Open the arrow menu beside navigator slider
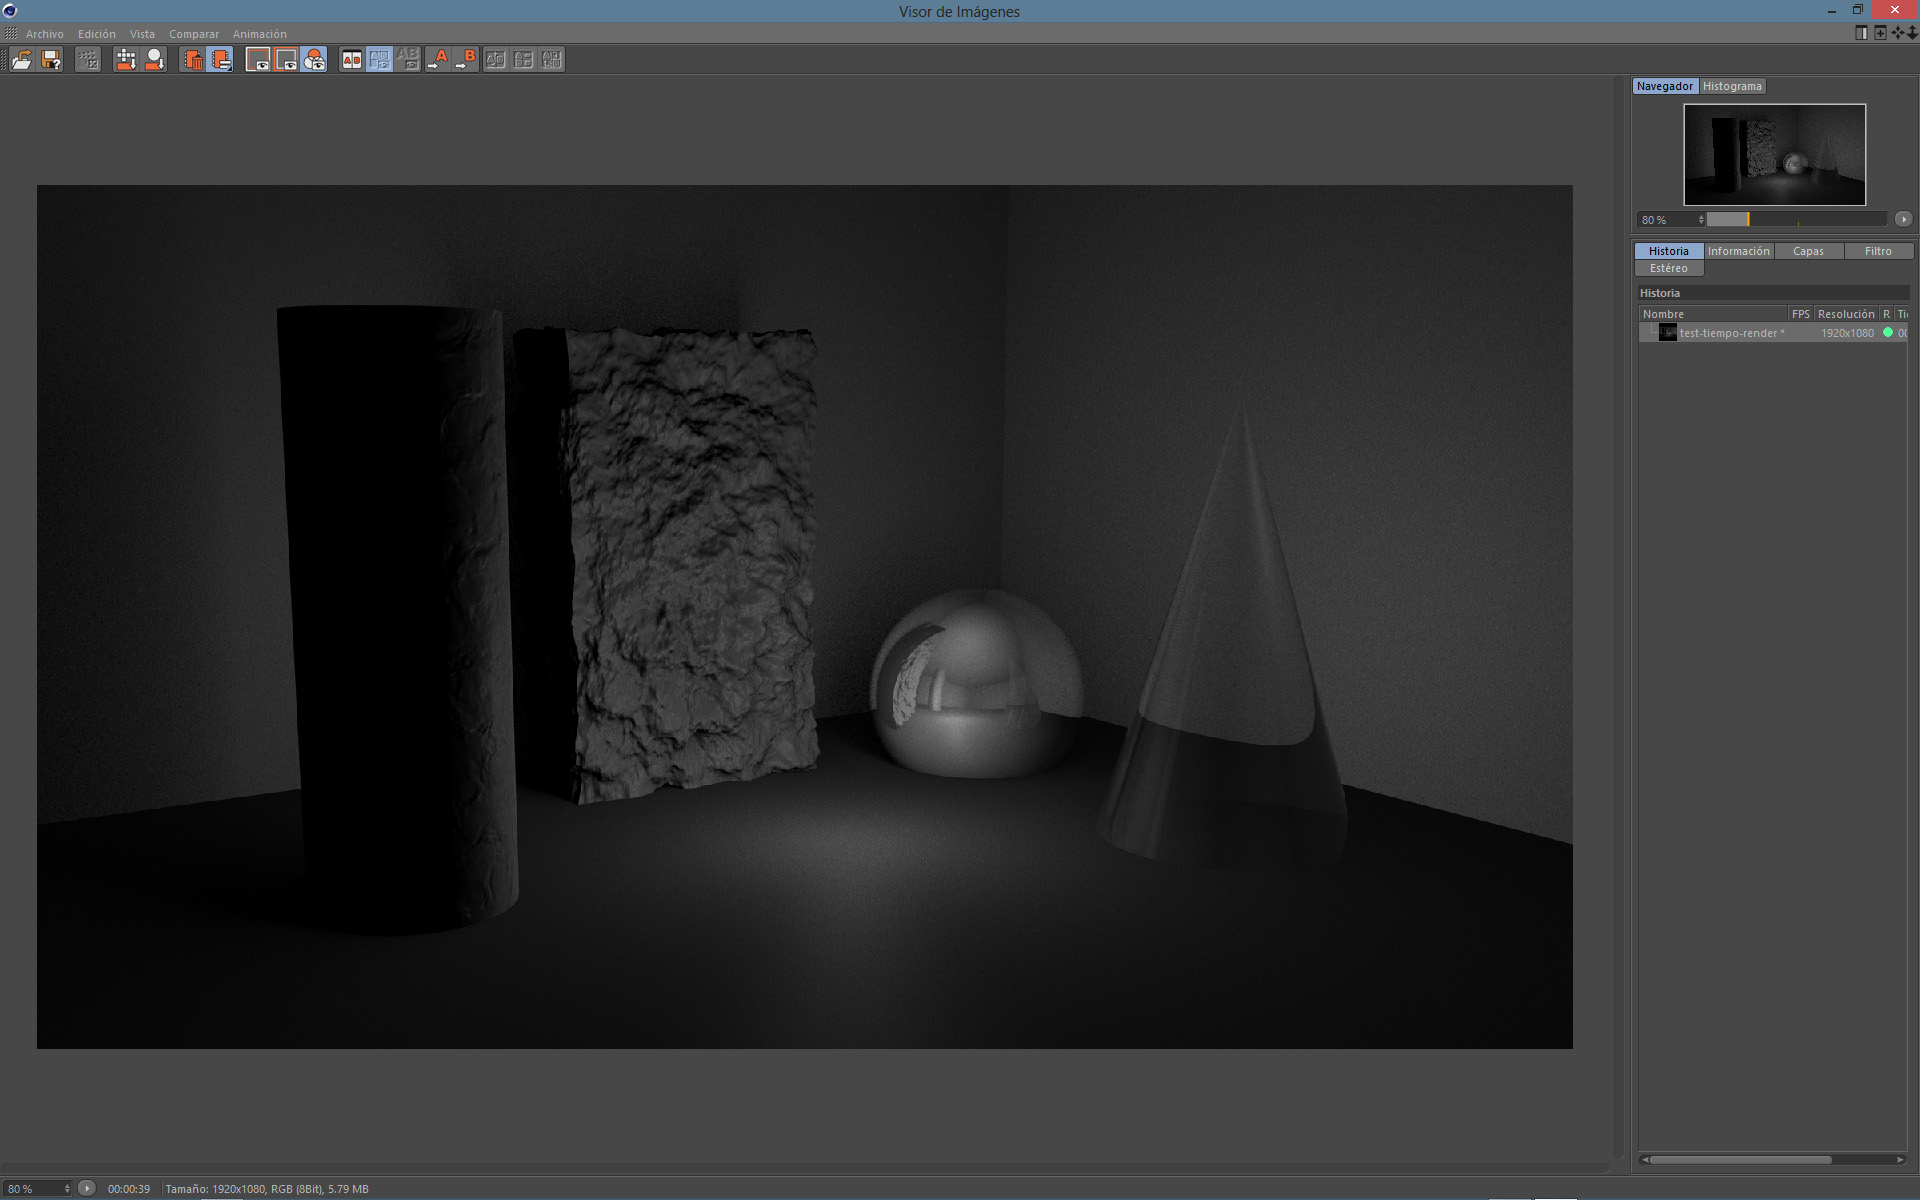 (x=1903, y=219)
